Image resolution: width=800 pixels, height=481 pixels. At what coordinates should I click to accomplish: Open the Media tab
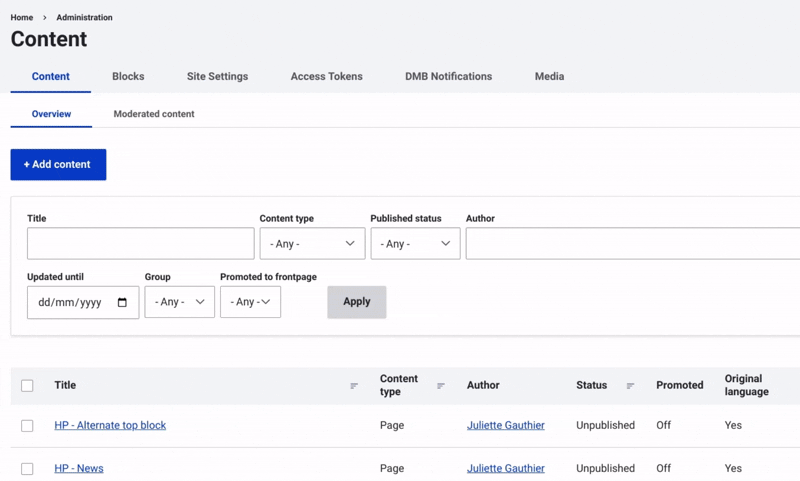coord(549,77)
